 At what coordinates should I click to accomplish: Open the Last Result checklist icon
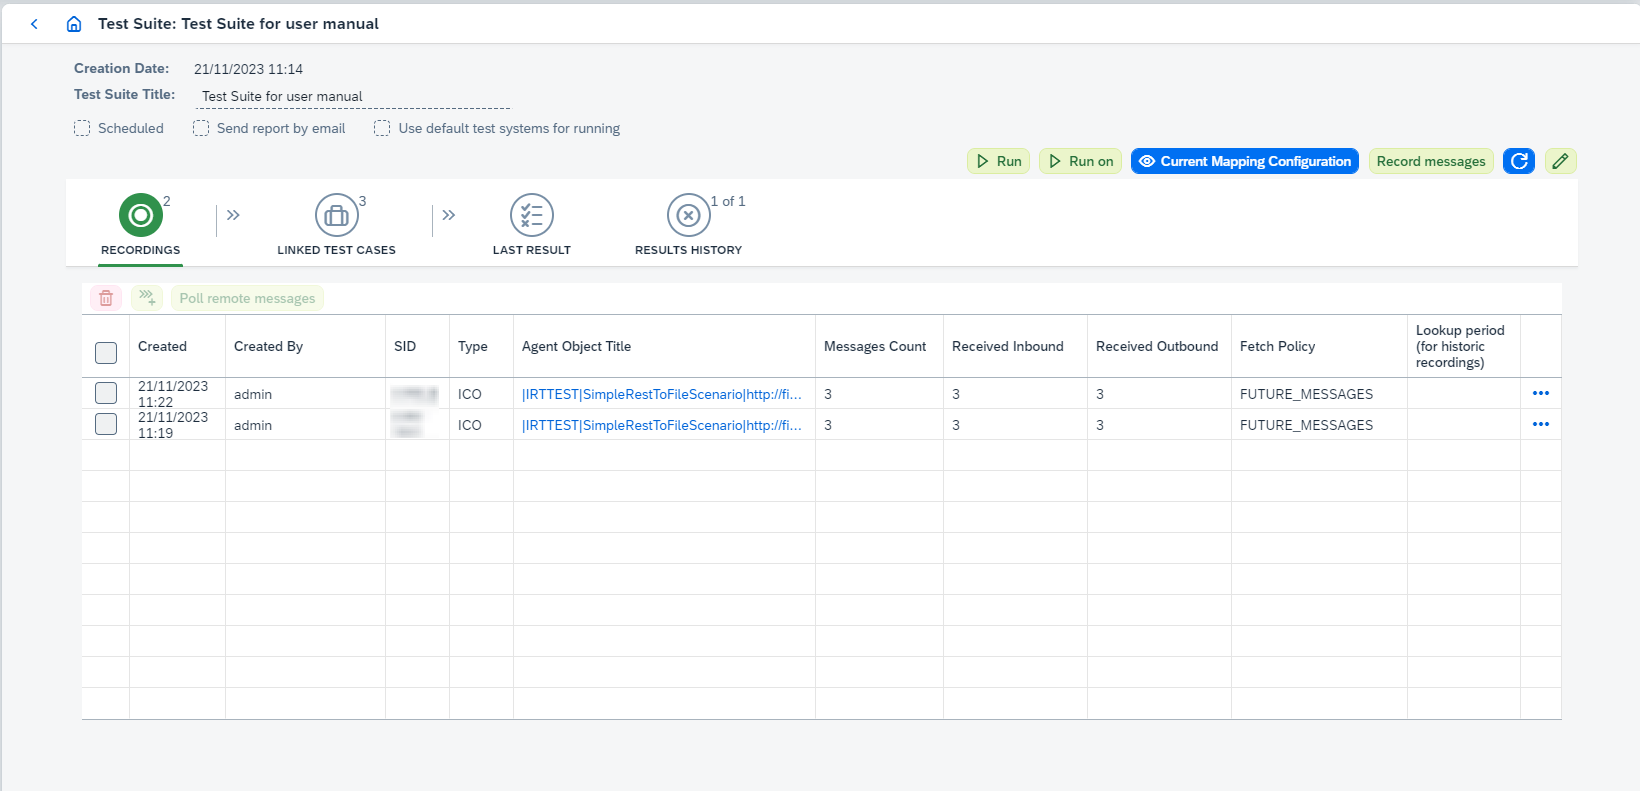(x=532, y=215)
